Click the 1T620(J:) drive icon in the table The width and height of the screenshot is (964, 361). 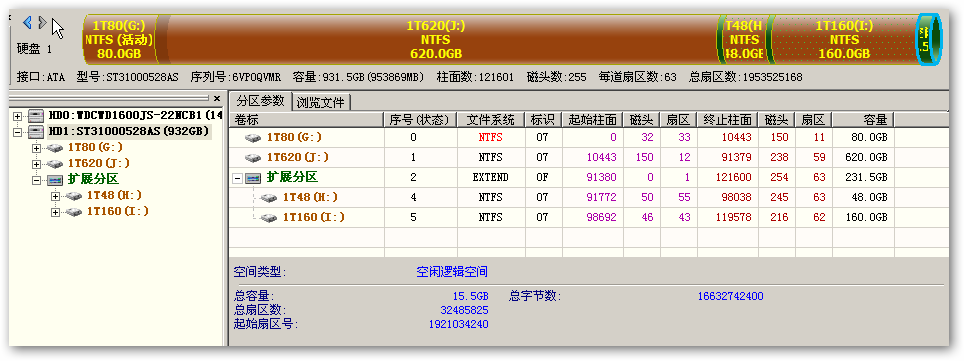tap(253, 157)
